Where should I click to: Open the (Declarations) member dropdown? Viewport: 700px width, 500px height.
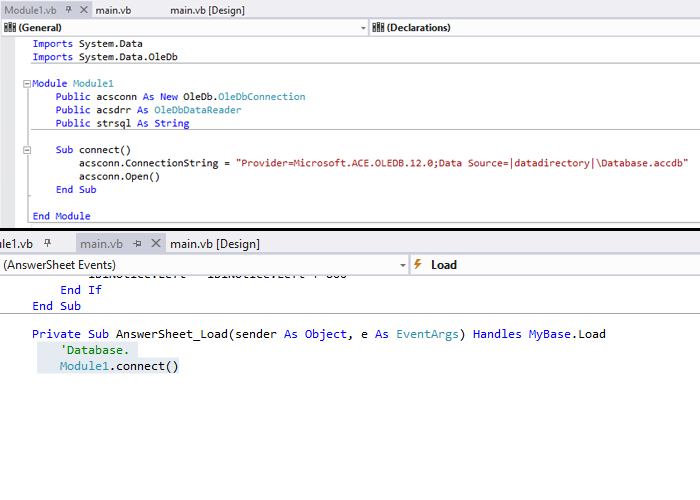535,28
